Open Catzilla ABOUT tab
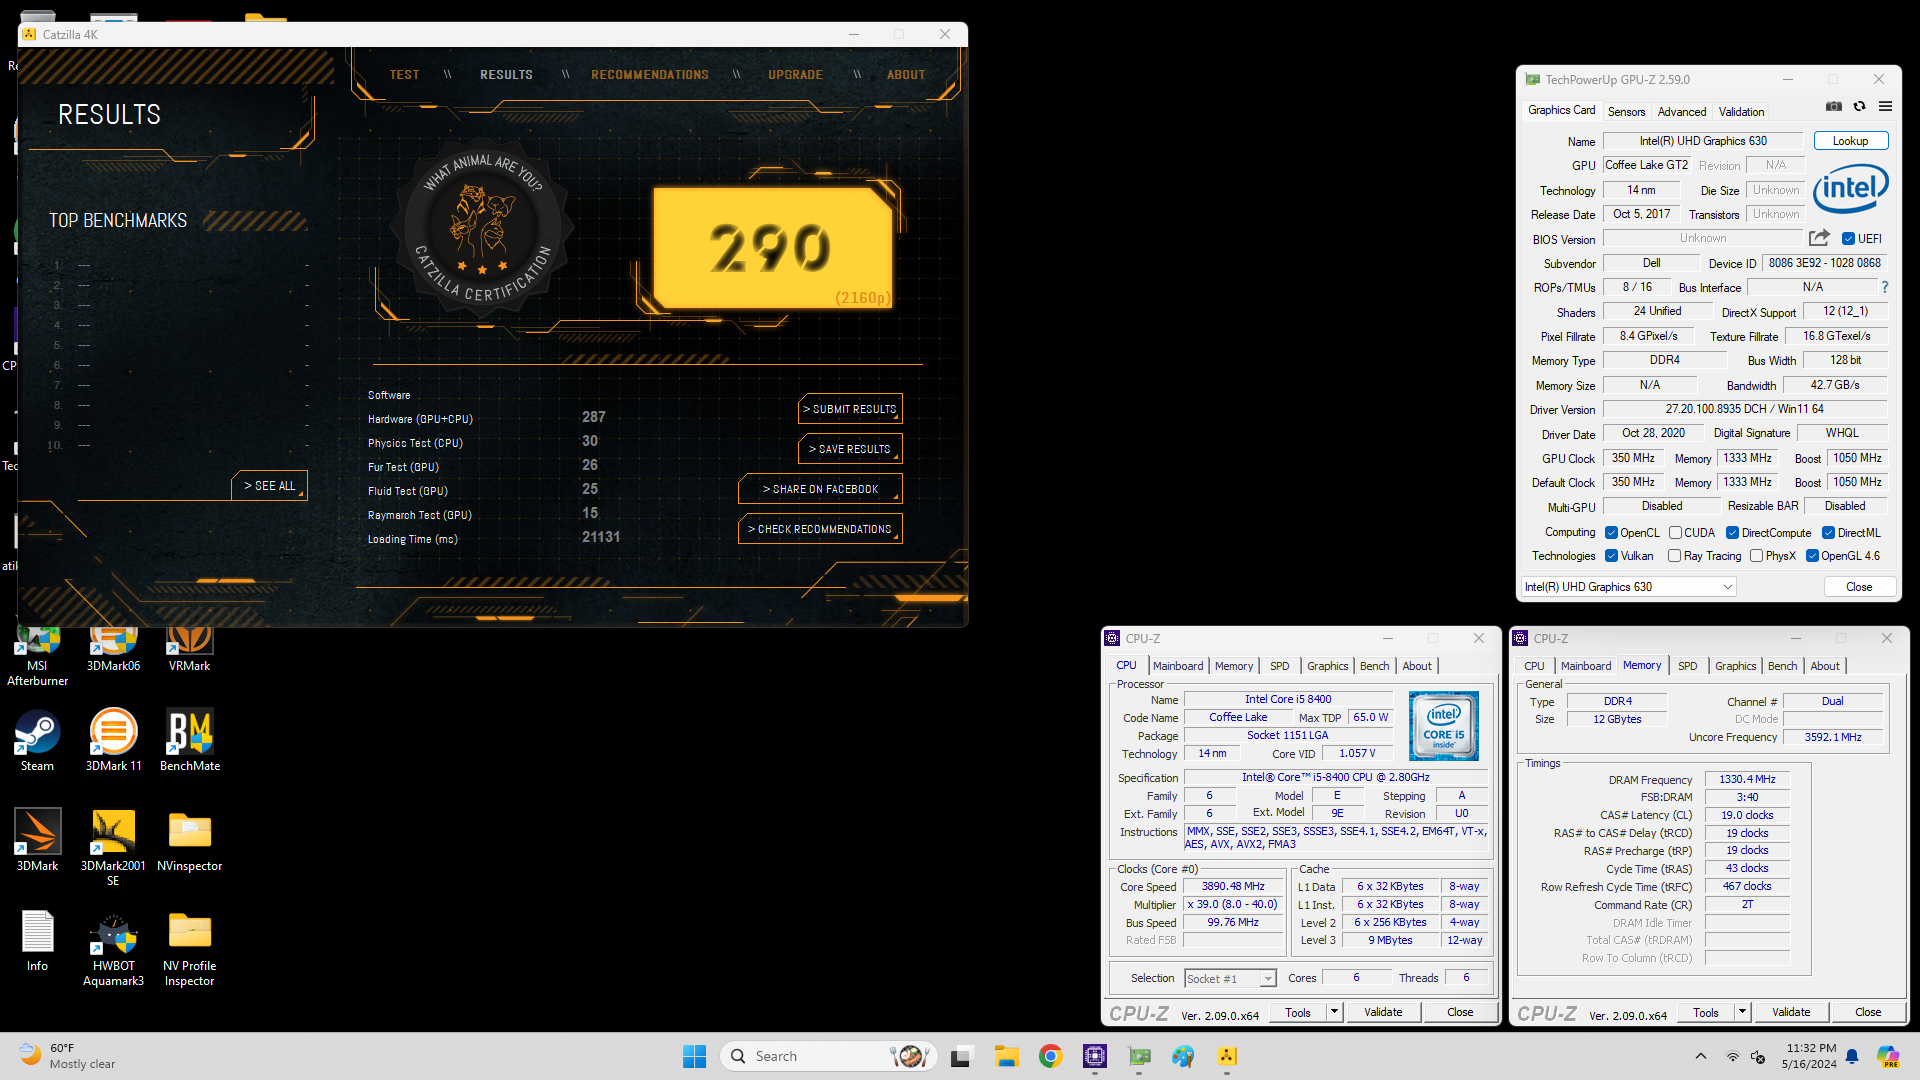Screen dimensions: 1920x1080 [906, 74]
